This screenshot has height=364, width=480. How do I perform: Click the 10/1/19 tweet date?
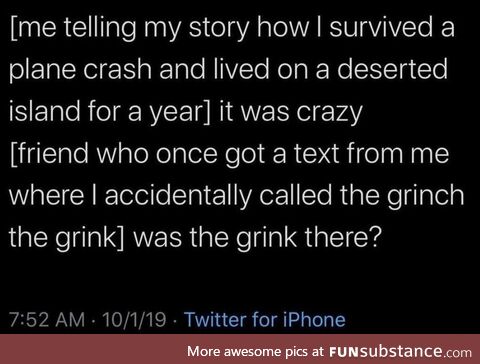(134, 319)
